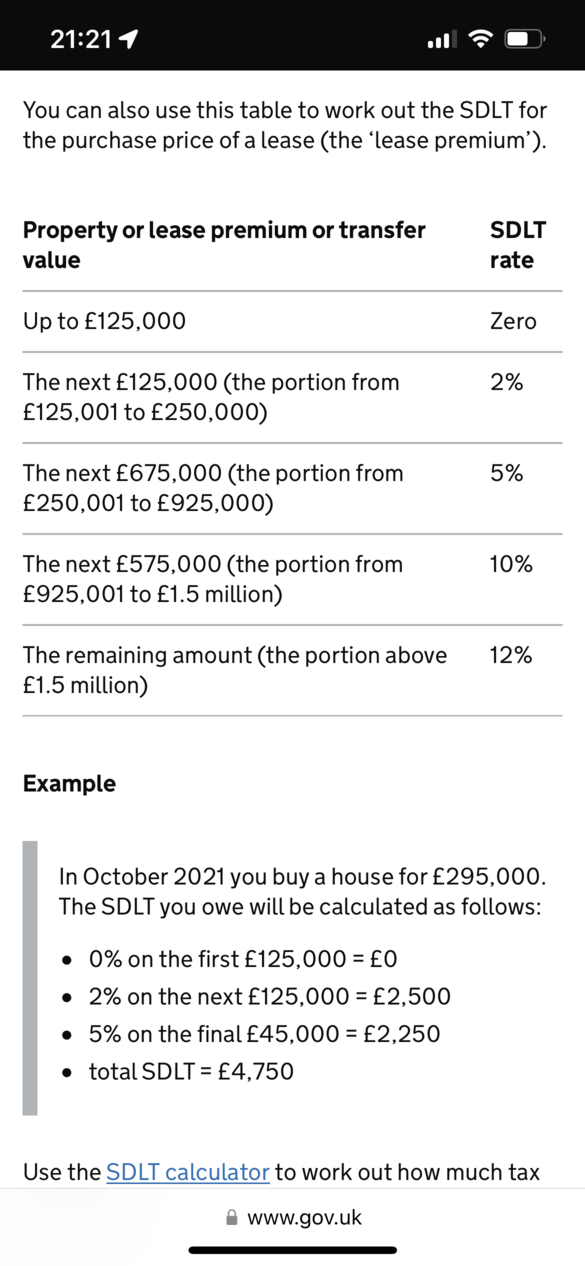
Task: Tap the www.gov.uk address bar
Action: coord(293,1217)
